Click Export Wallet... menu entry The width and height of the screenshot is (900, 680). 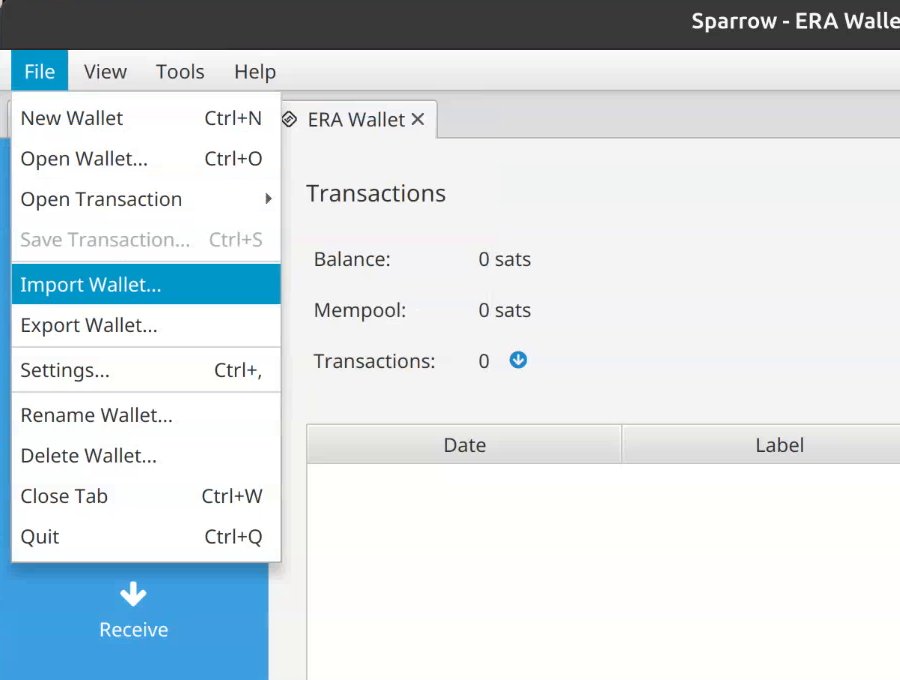pos(146,325)
